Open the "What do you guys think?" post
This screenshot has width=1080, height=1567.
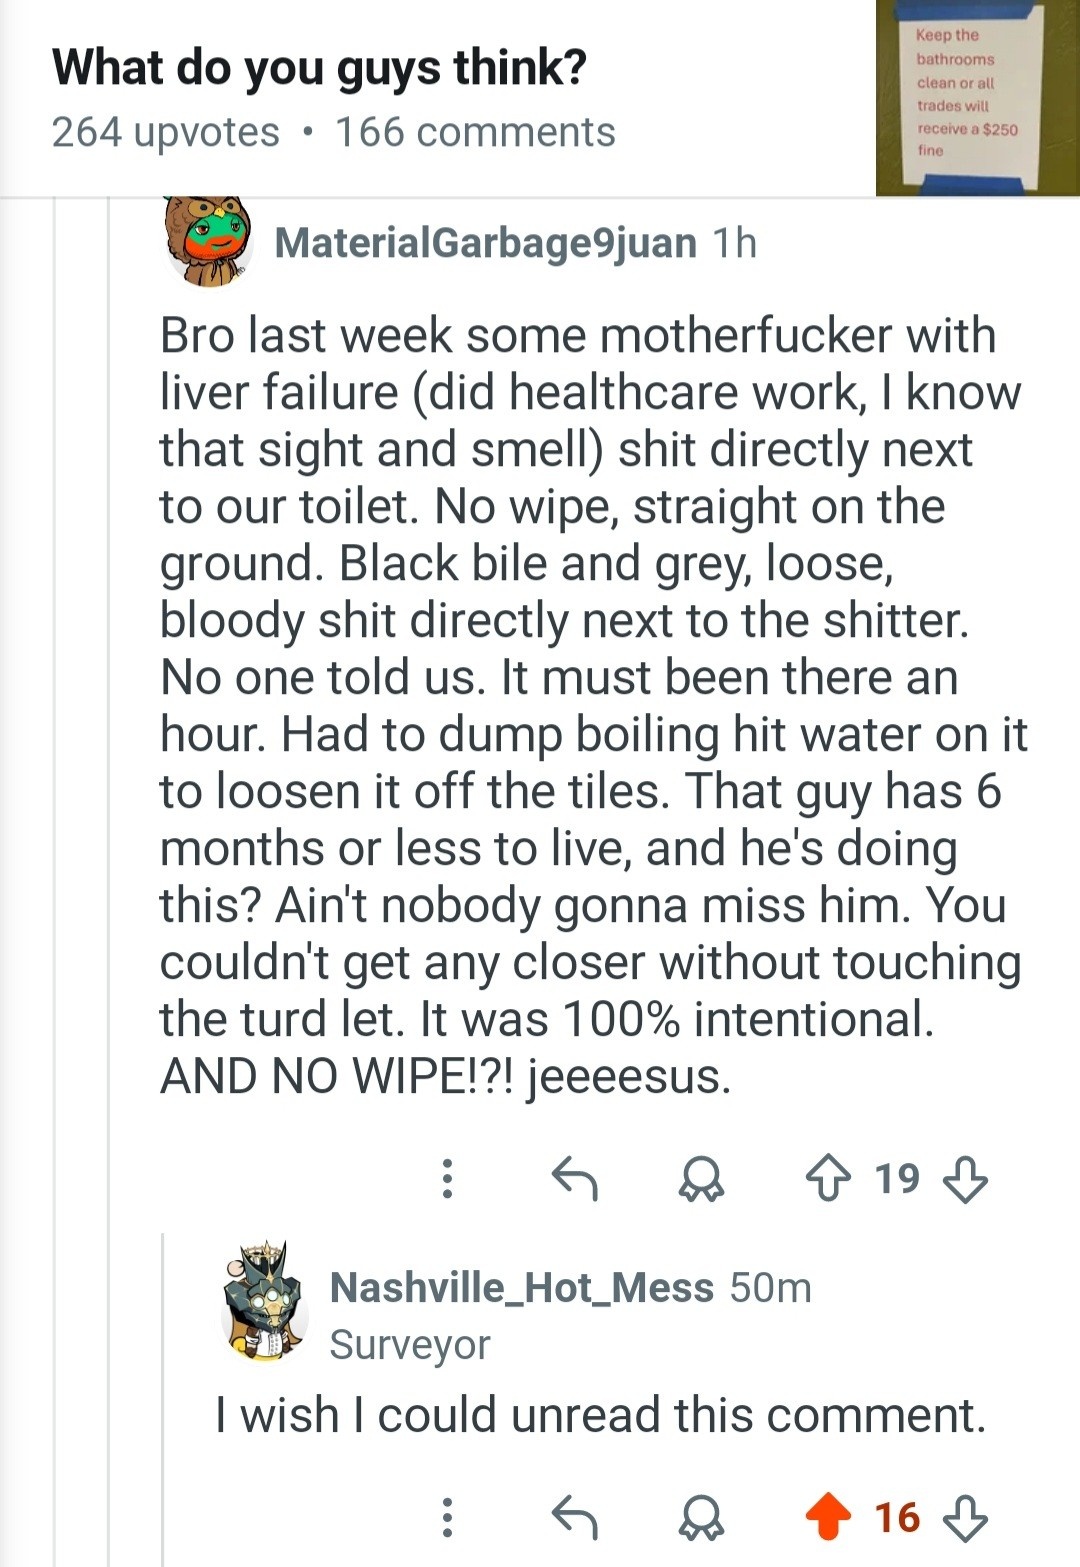pos(319,68)
